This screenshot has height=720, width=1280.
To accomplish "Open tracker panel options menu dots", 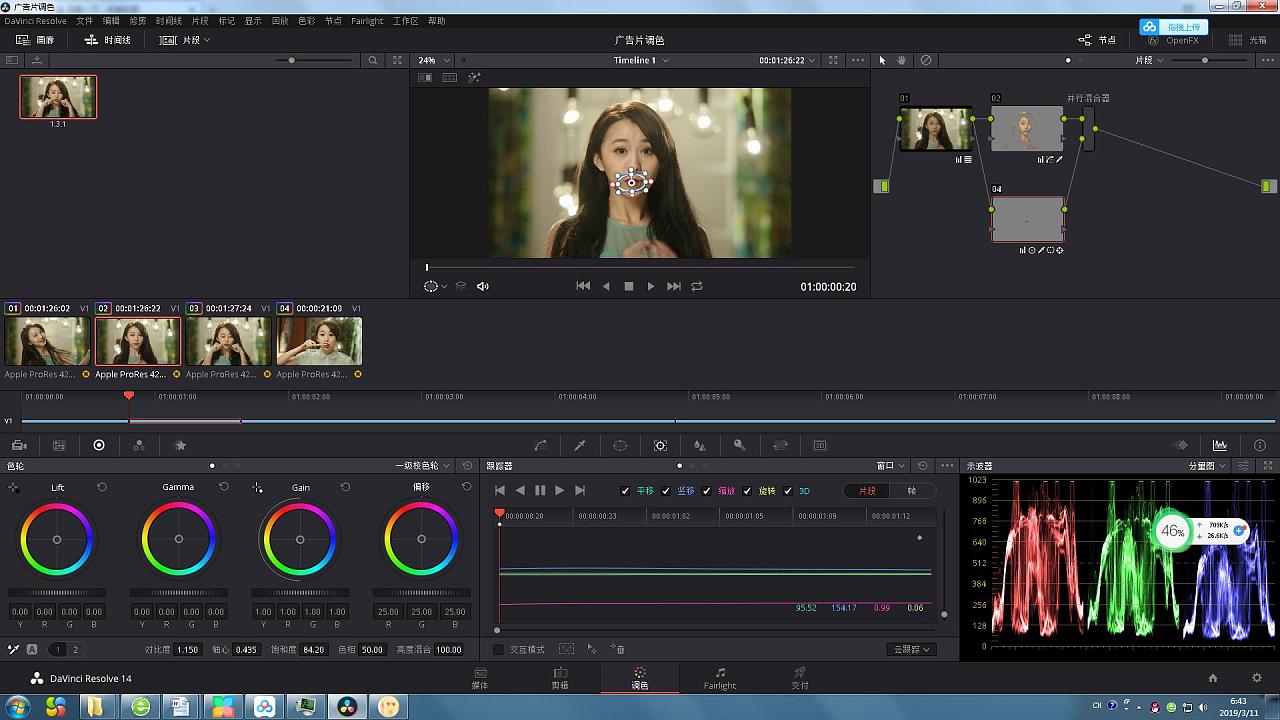I will pyautogui.click(x=947, y=466).
